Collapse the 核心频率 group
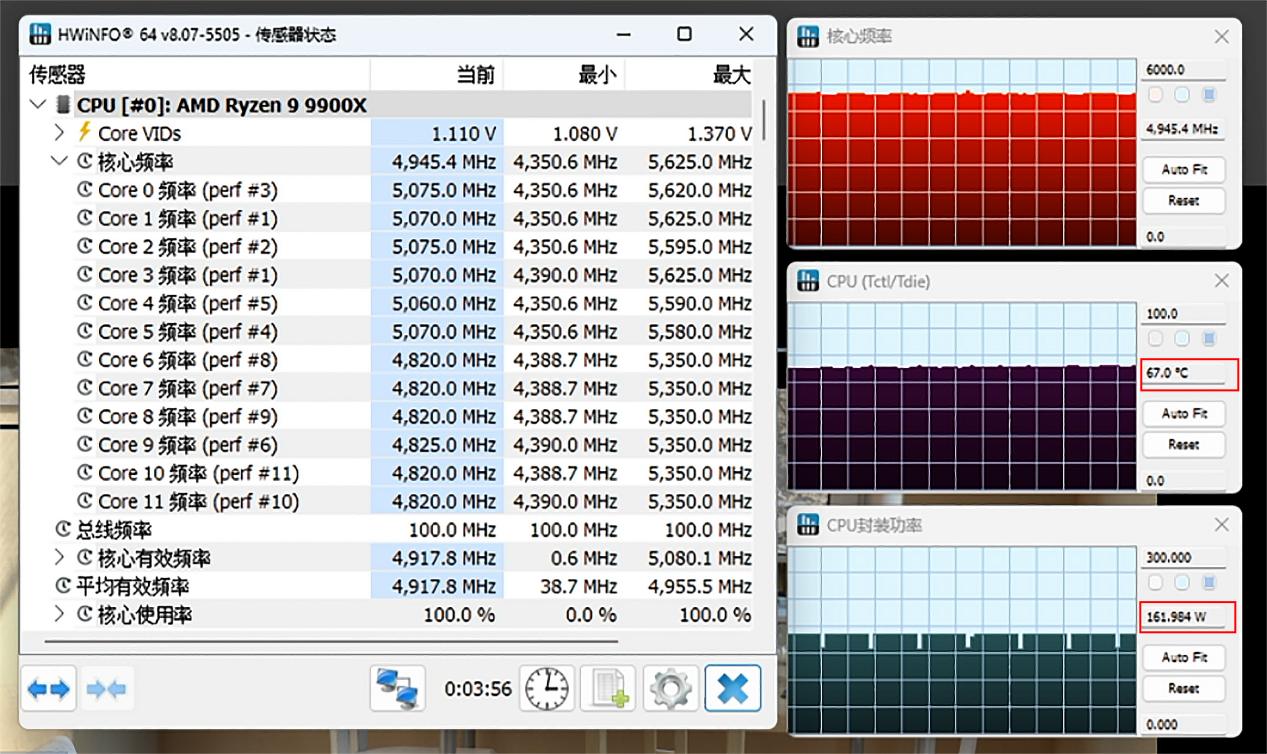This screenshot has height=754, width=1267. click(x=59, y=161)
